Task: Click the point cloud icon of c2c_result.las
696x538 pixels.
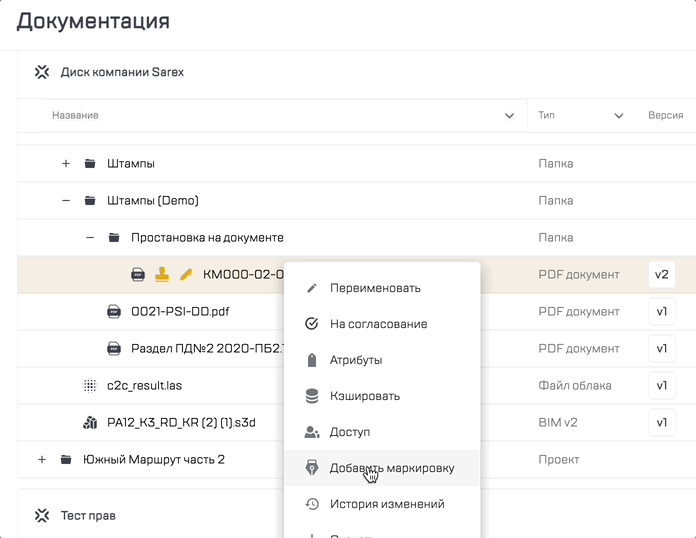Action: tap(89, 386)
